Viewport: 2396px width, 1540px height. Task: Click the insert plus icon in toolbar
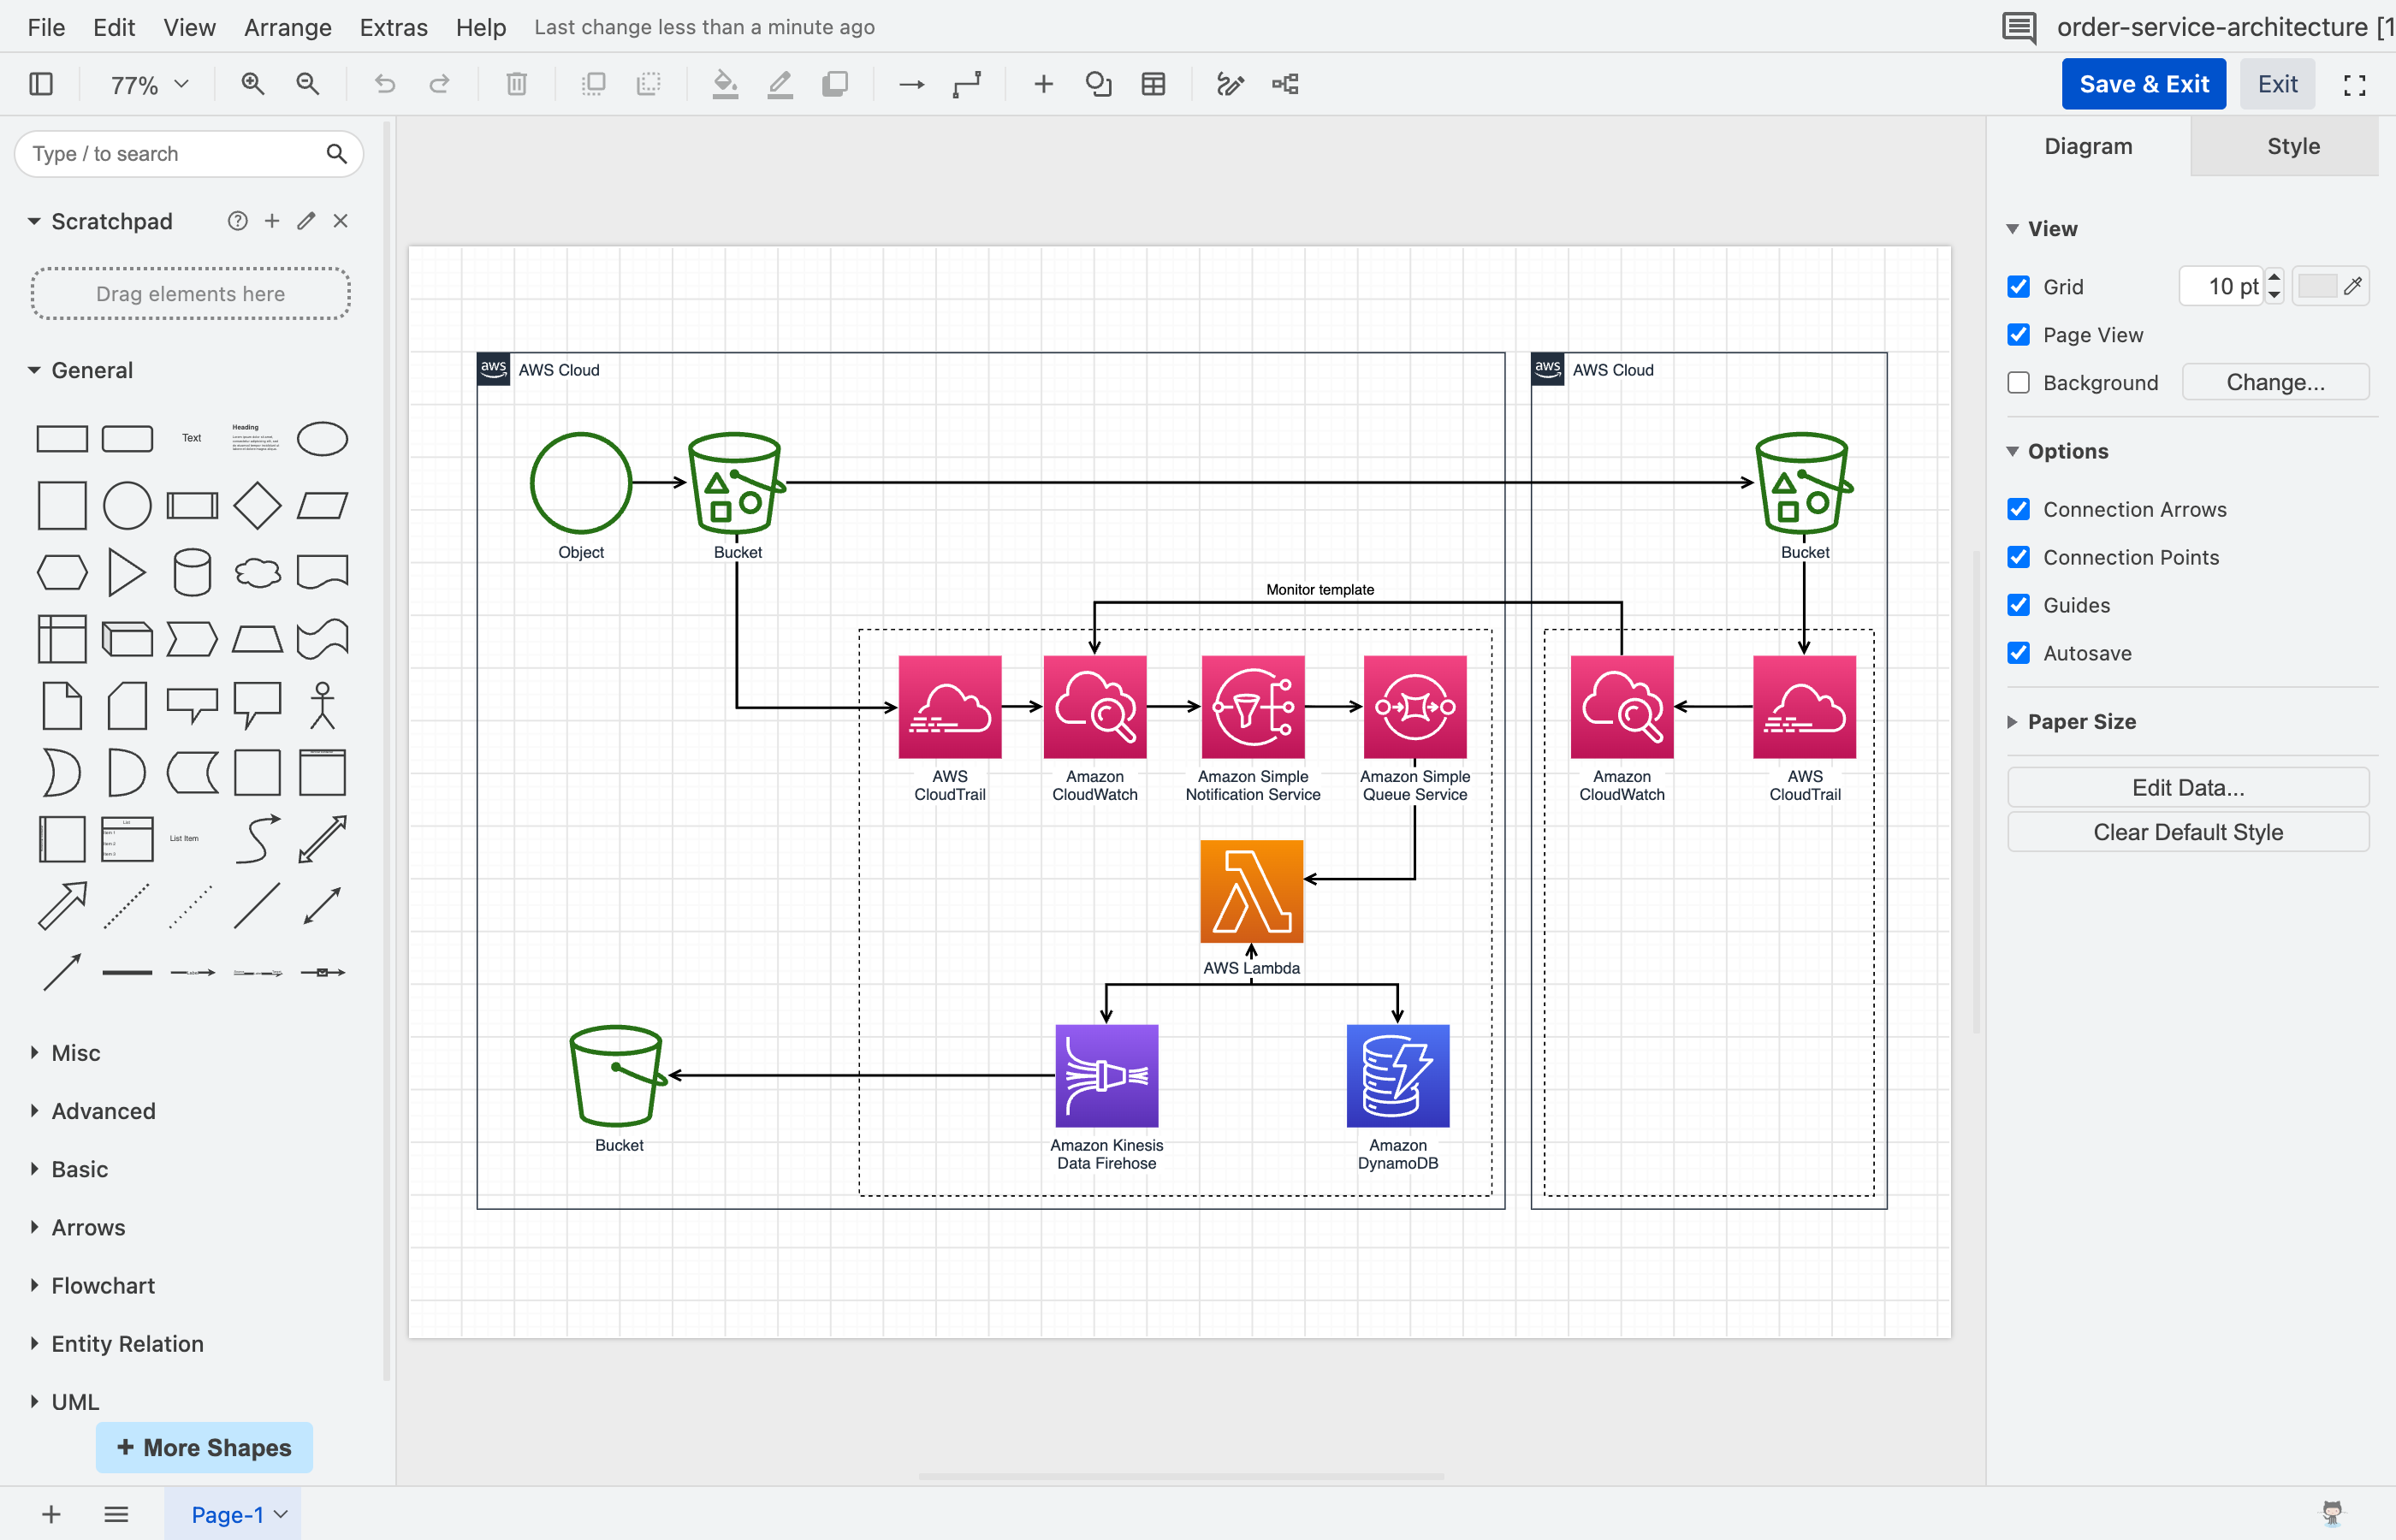[x=1043, y=84]
